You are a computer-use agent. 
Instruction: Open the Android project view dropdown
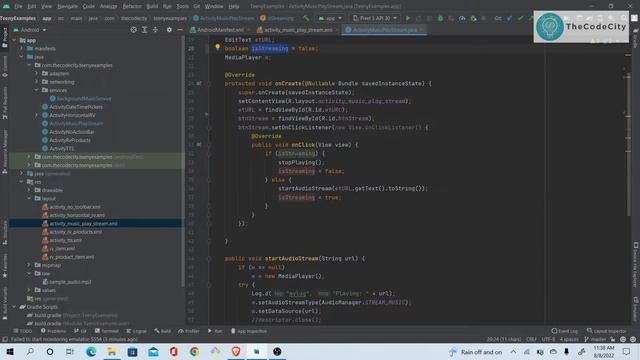30,30
